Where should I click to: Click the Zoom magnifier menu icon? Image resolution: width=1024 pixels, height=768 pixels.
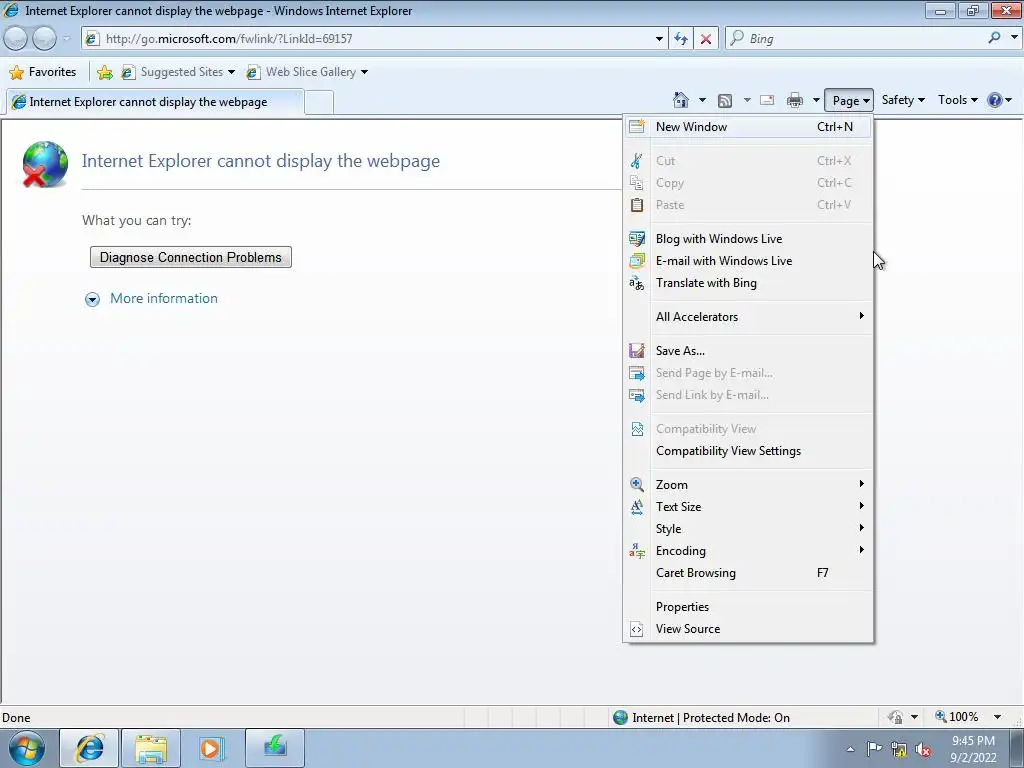(637, 485)
